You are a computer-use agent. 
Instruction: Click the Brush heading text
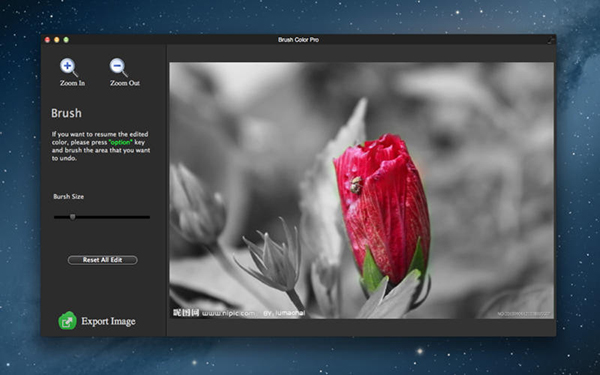[66, 113]
